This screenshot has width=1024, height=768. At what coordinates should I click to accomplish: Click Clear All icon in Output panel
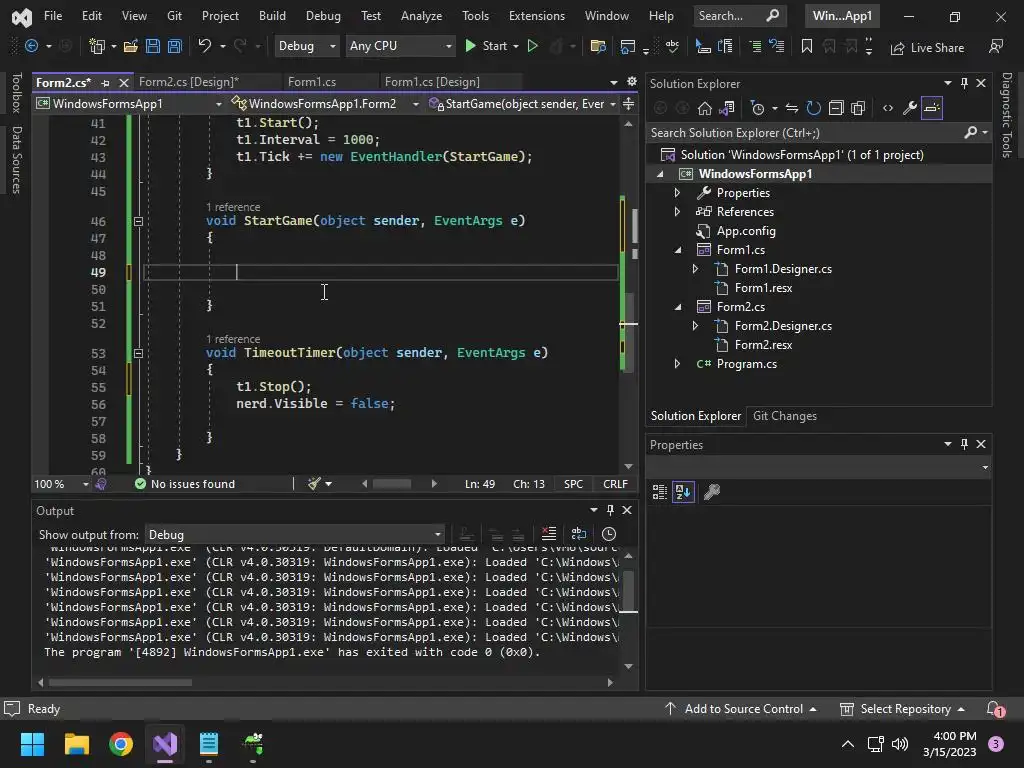[548, 534]
